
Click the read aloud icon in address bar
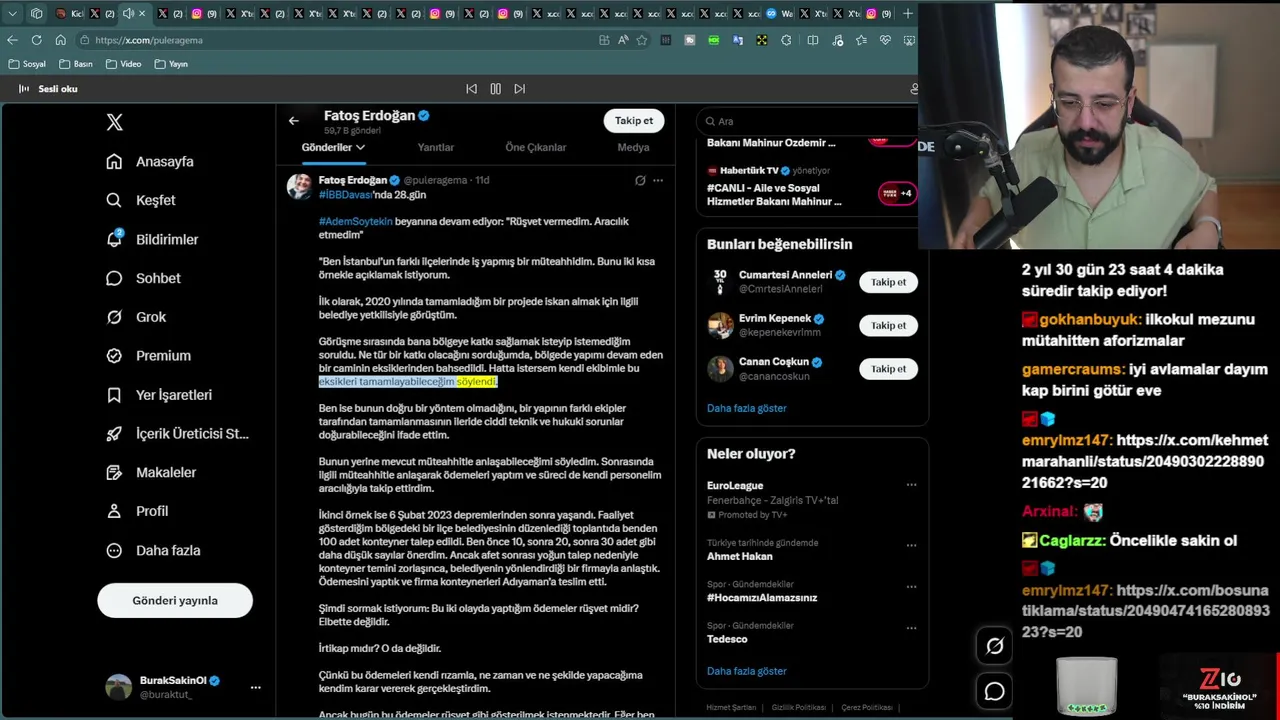(x=623, y=40)
